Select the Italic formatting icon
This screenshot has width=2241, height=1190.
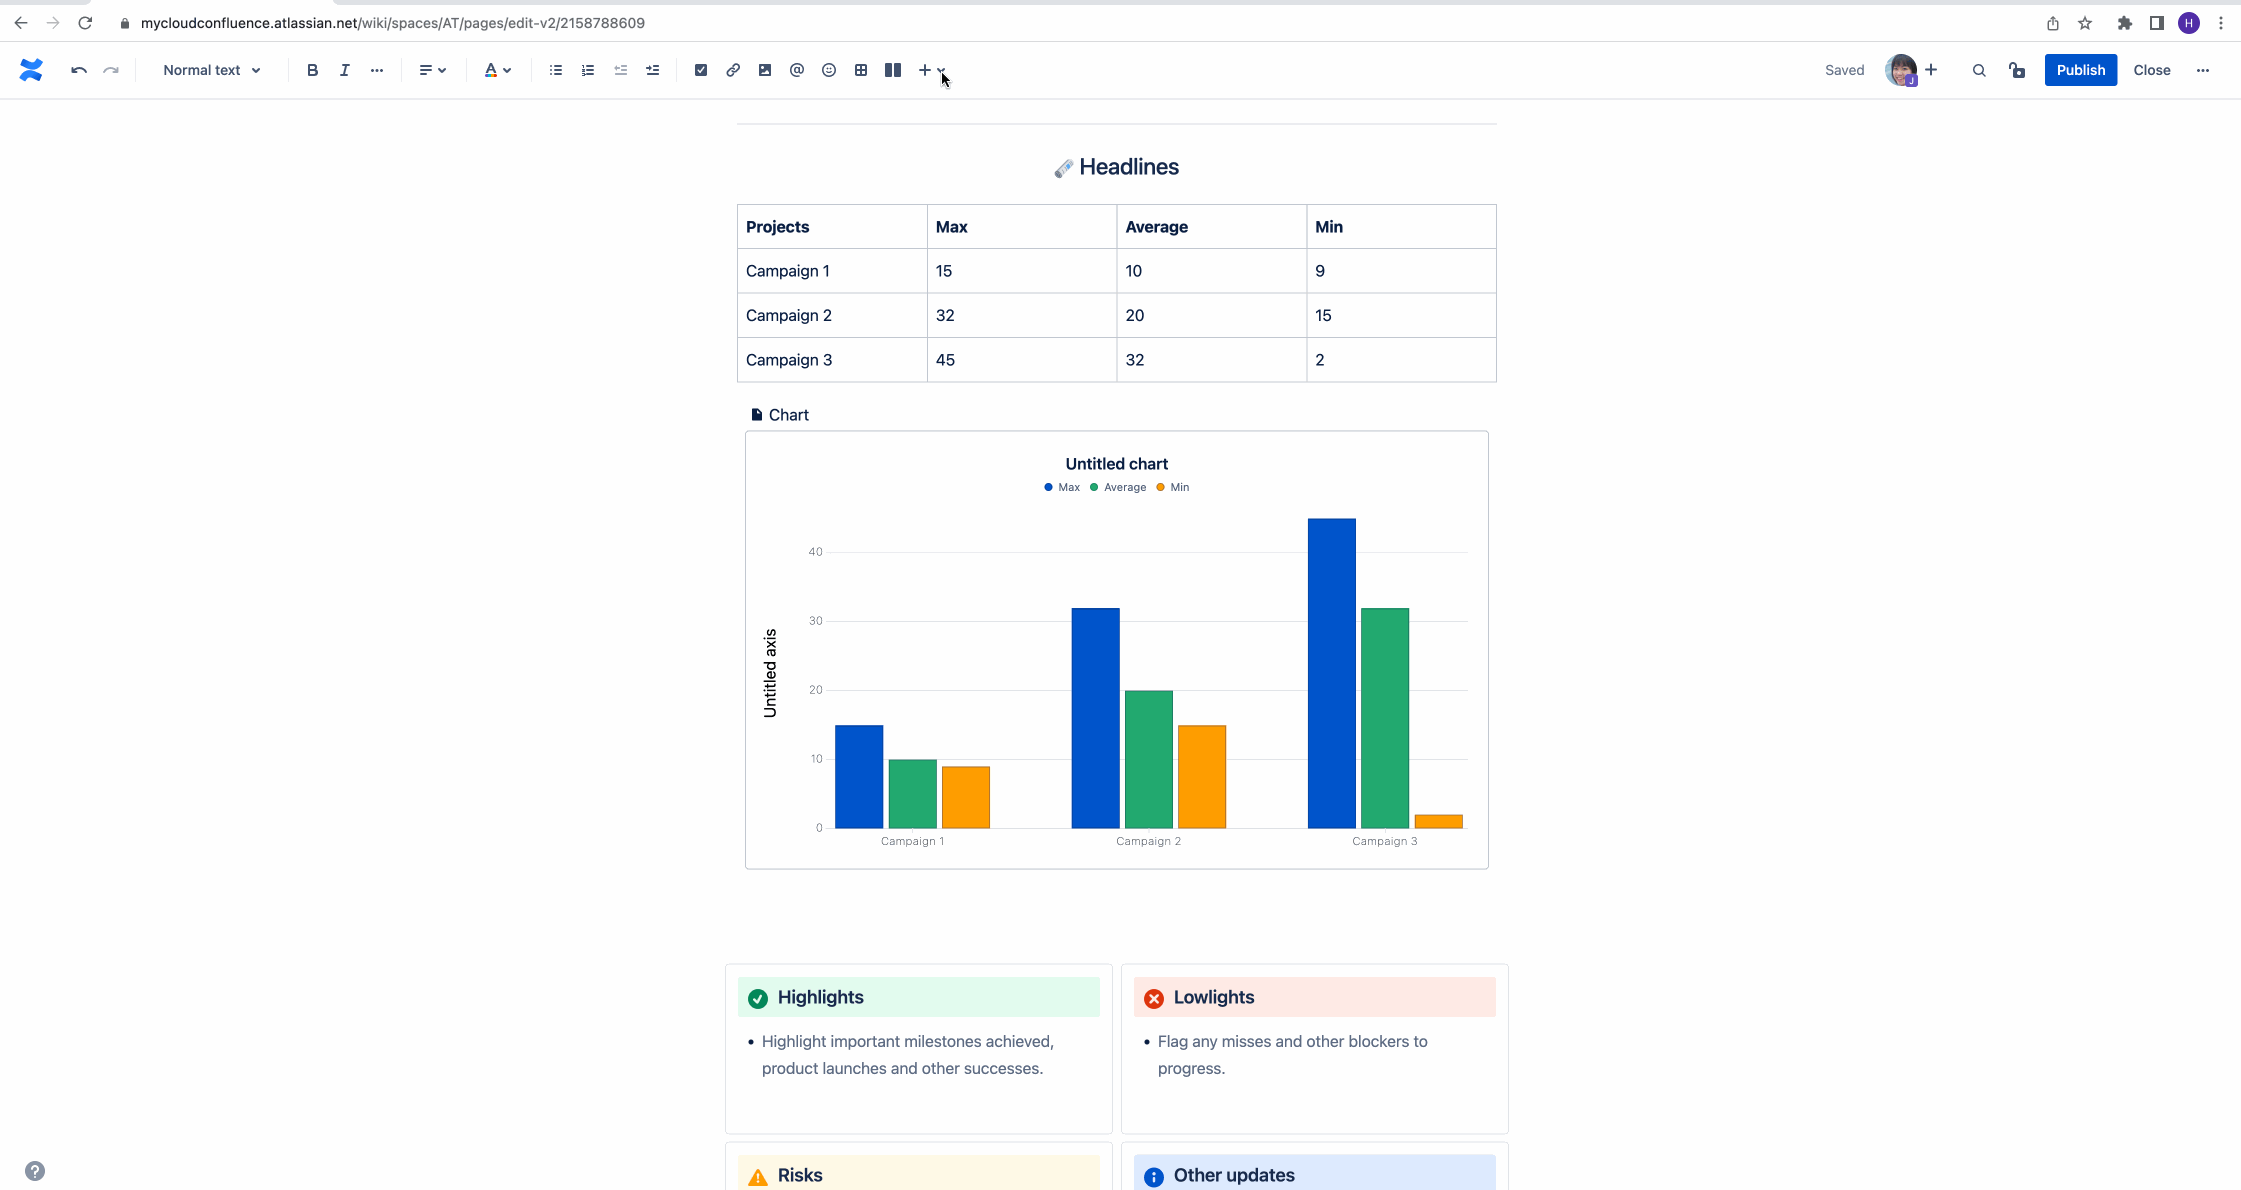tap(344, 70)
